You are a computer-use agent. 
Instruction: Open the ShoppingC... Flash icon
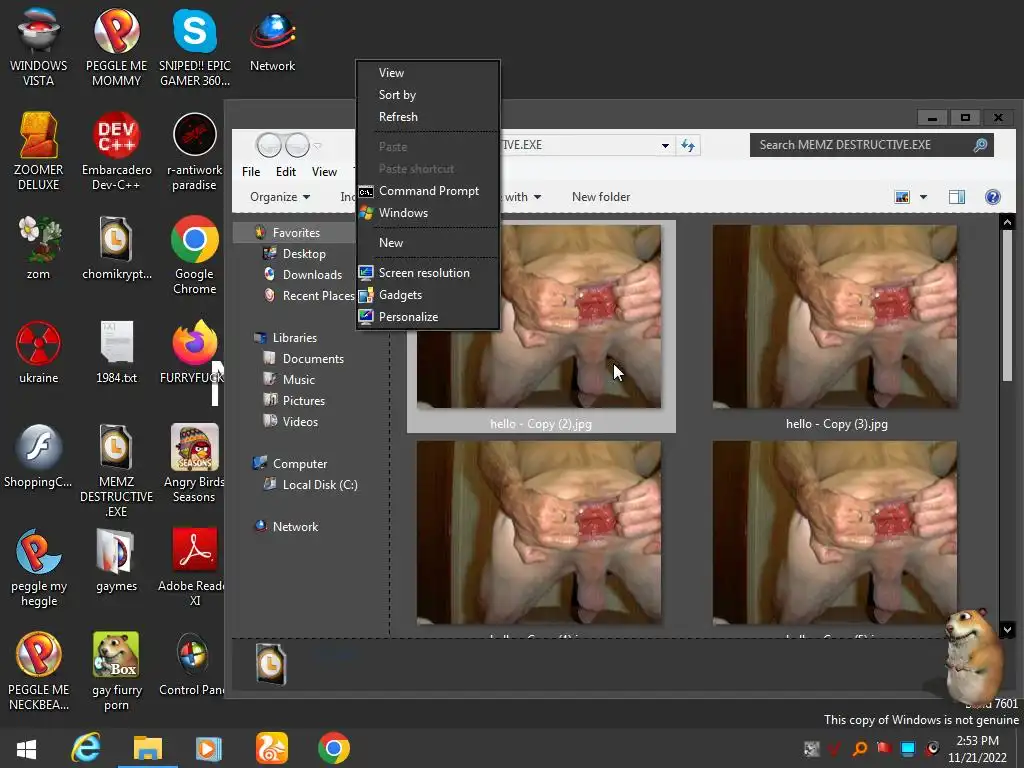(39, 456)
